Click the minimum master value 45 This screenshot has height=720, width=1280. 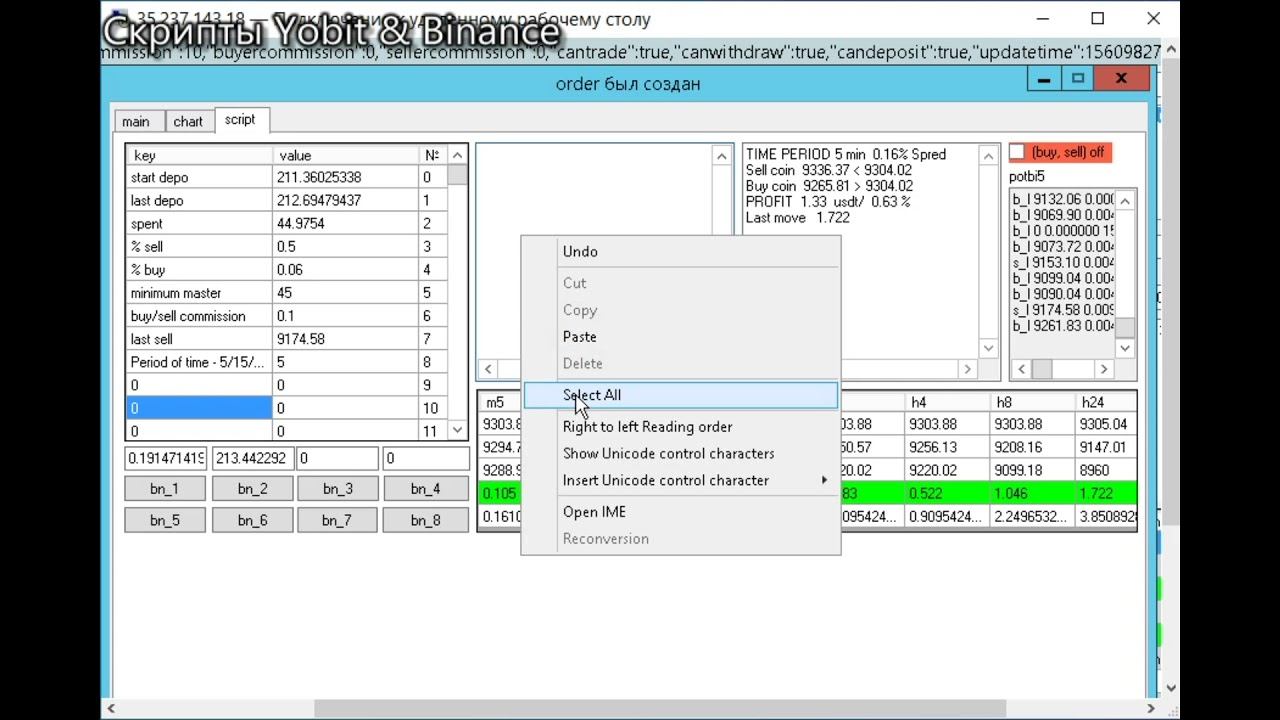tap(345, 293)
